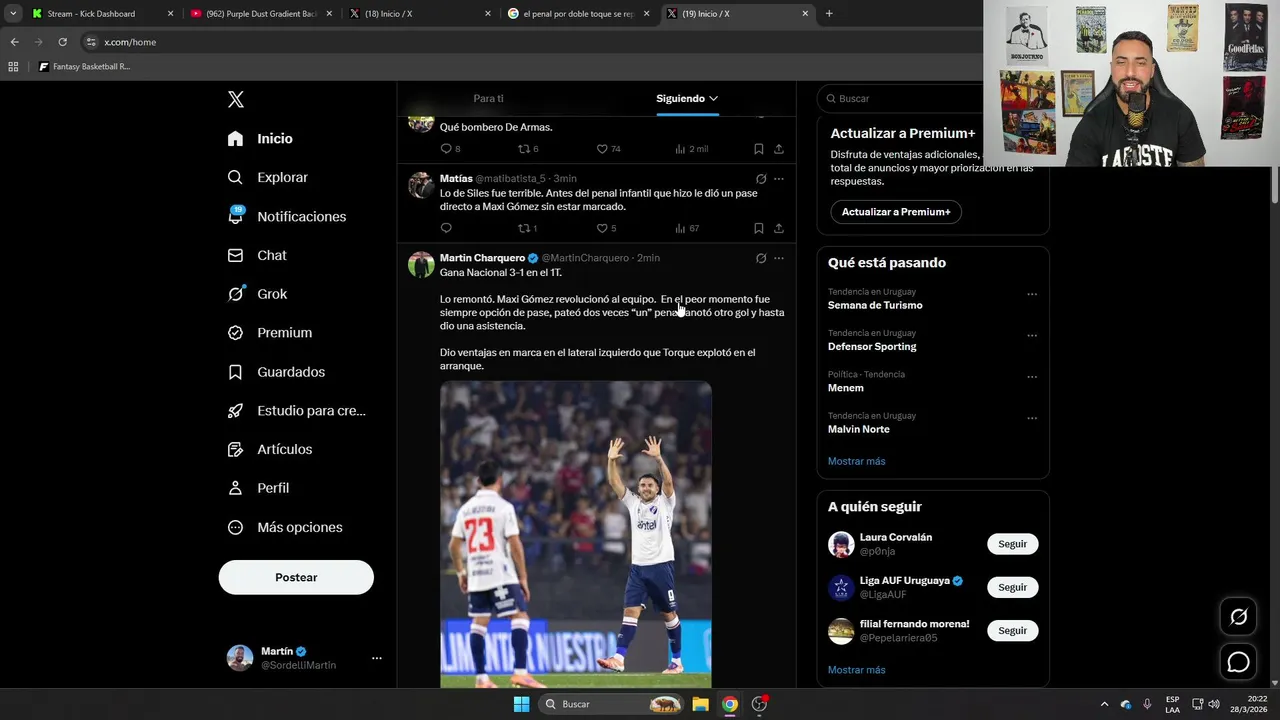Open File Explorer from taskbar
The image size is (1280, 720).
tap(701, 704)
